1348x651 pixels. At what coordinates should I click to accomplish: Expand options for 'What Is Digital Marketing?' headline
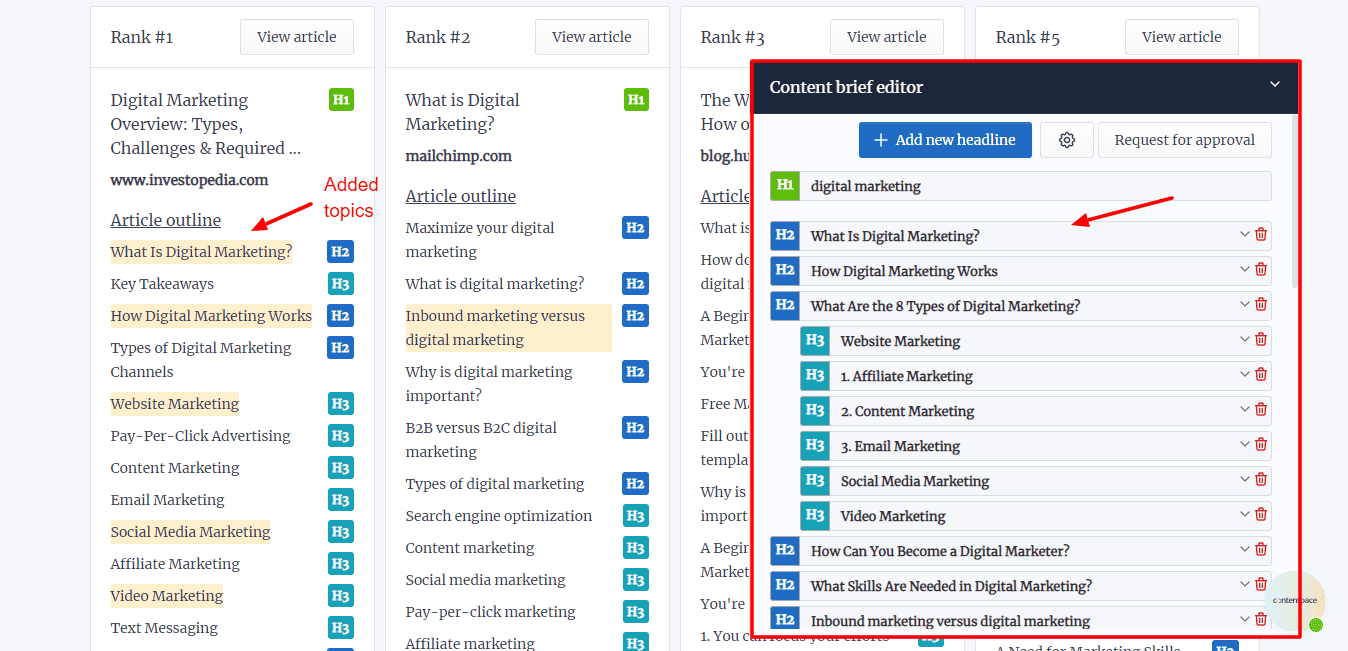coord(1244,235)
